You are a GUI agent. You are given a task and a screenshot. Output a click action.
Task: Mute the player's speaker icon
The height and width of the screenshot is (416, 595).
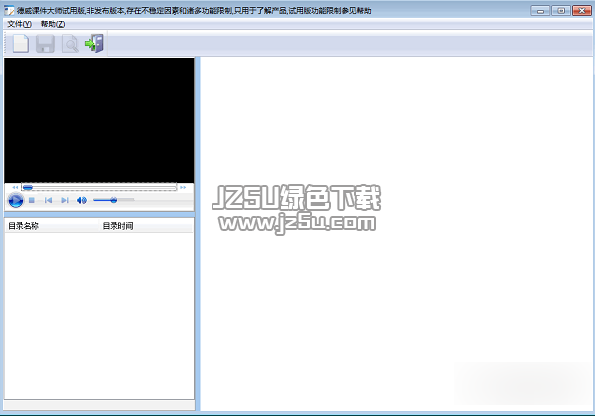pos(82,200)
